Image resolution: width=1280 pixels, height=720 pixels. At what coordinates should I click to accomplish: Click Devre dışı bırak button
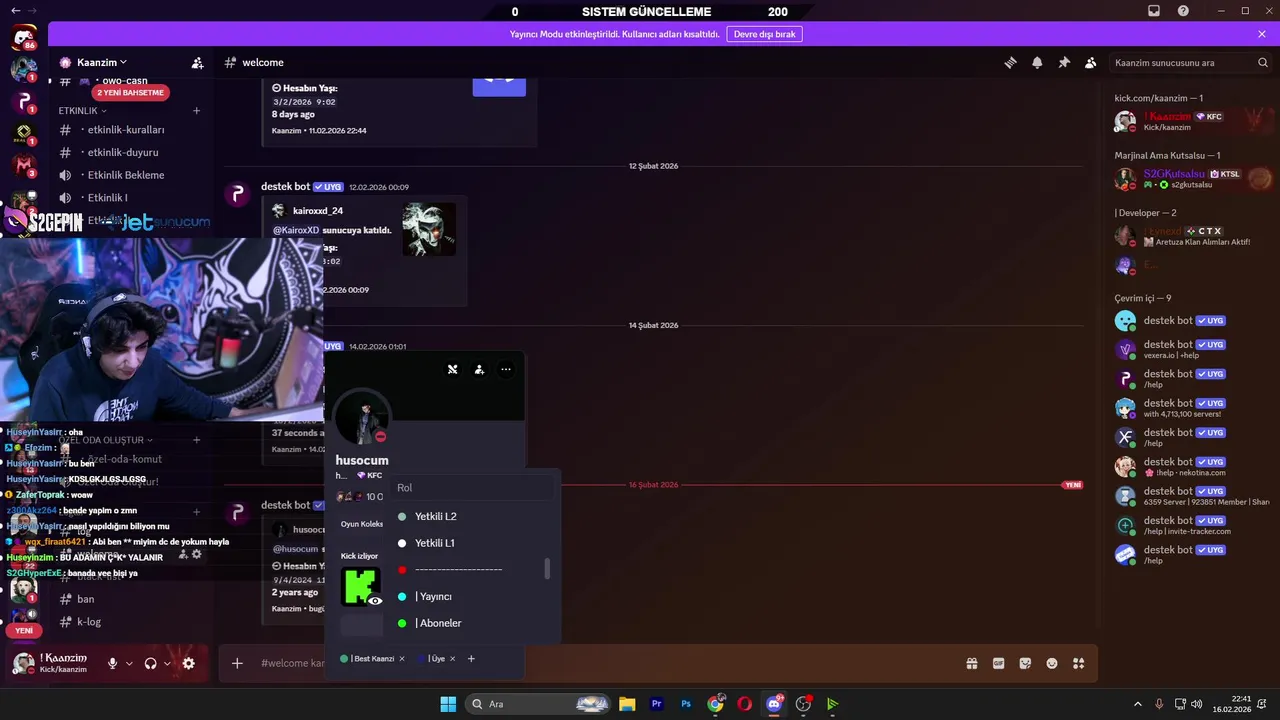pyautogui.click(x=764, y=34)
